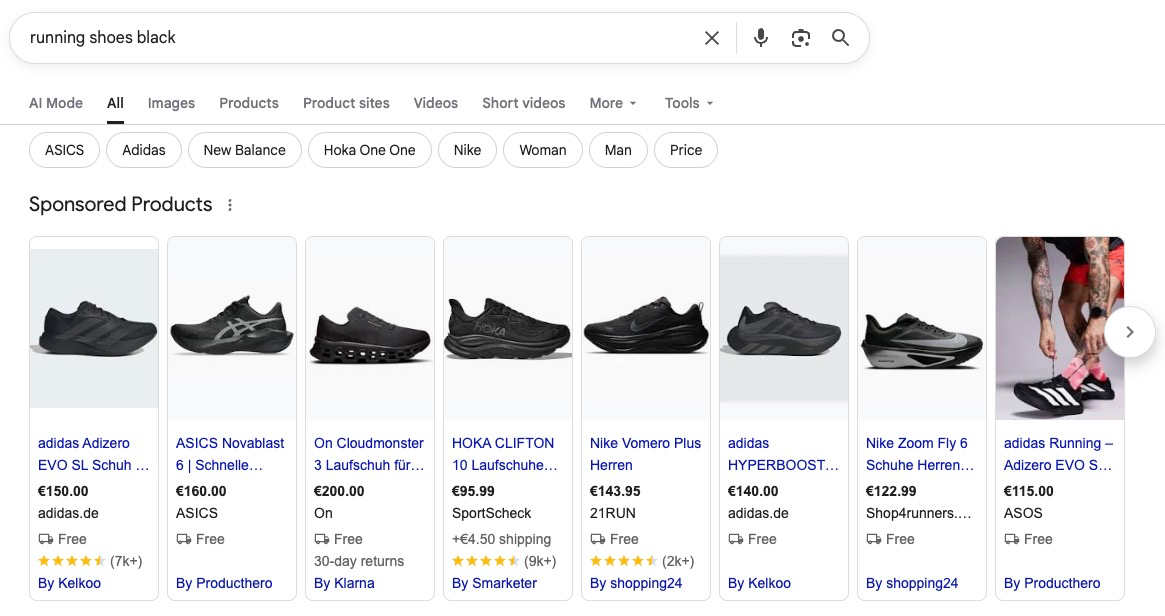
Task: Switch to the Images tab
Action: click(171, 103)
